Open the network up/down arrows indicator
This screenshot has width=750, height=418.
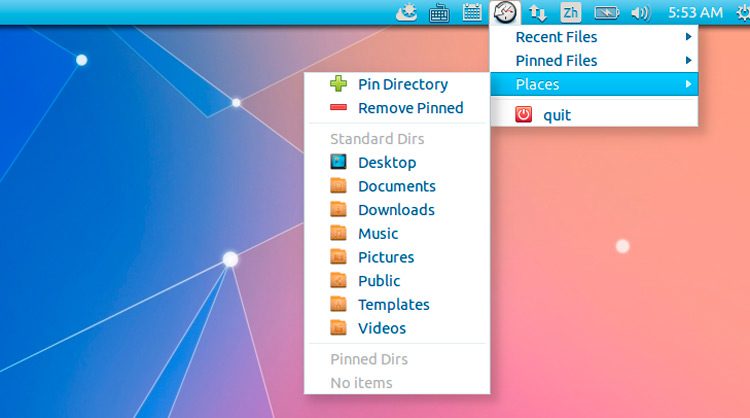click(538, 13)
